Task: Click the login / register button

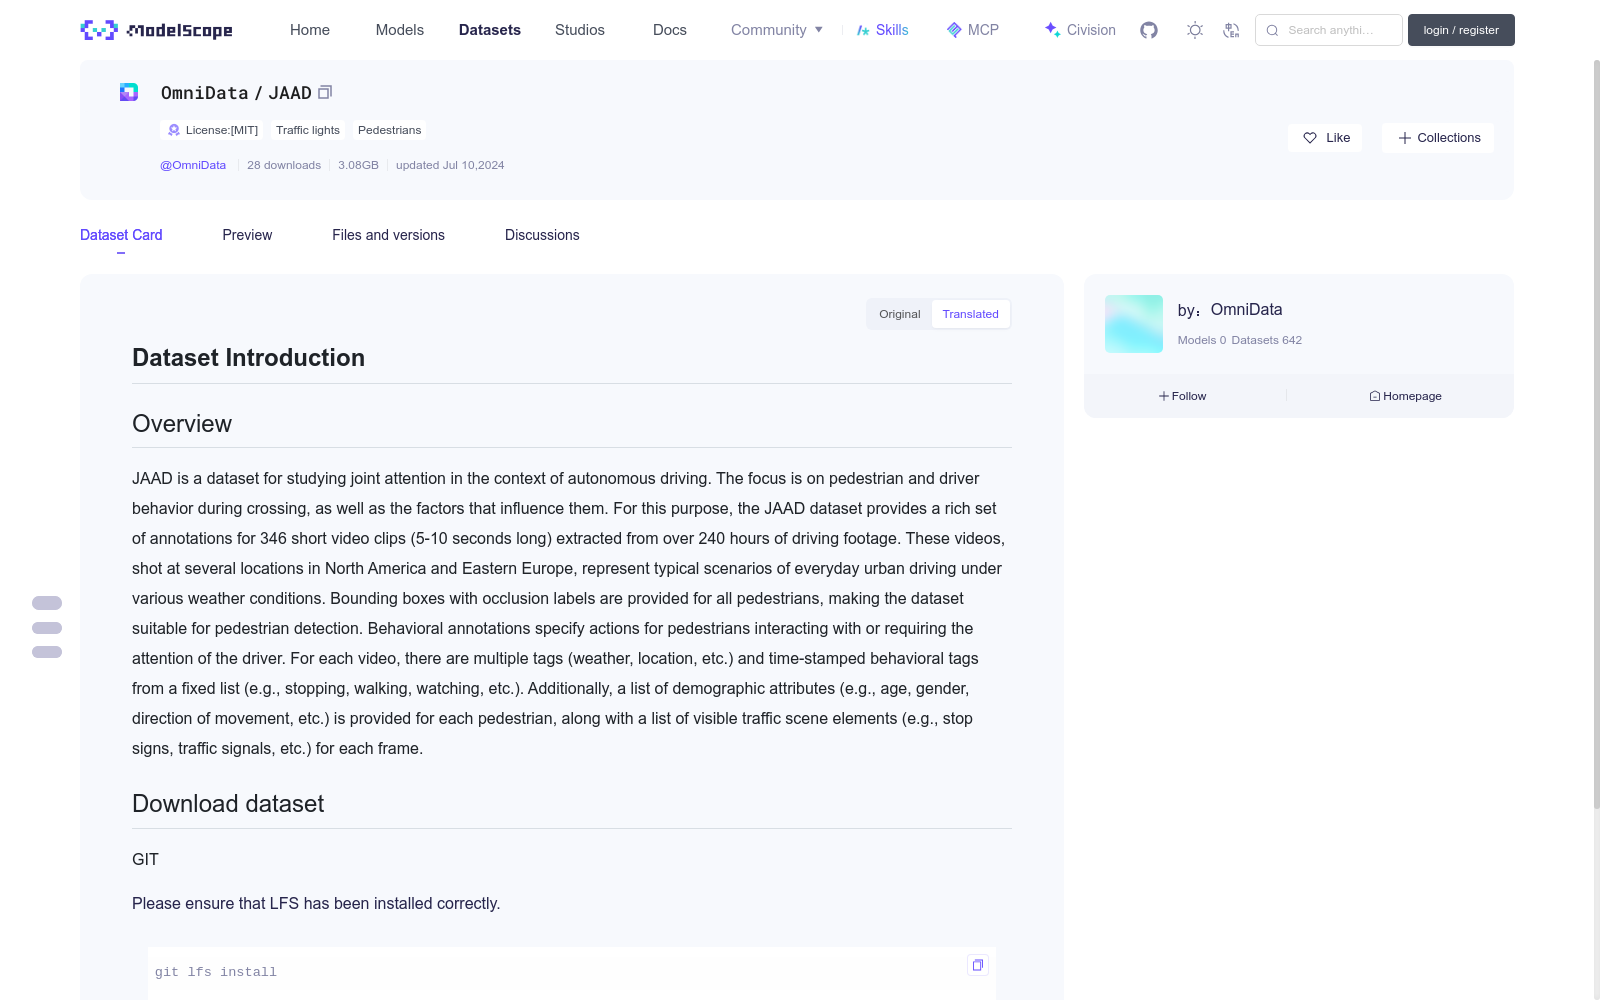Action: [1461, 30]
